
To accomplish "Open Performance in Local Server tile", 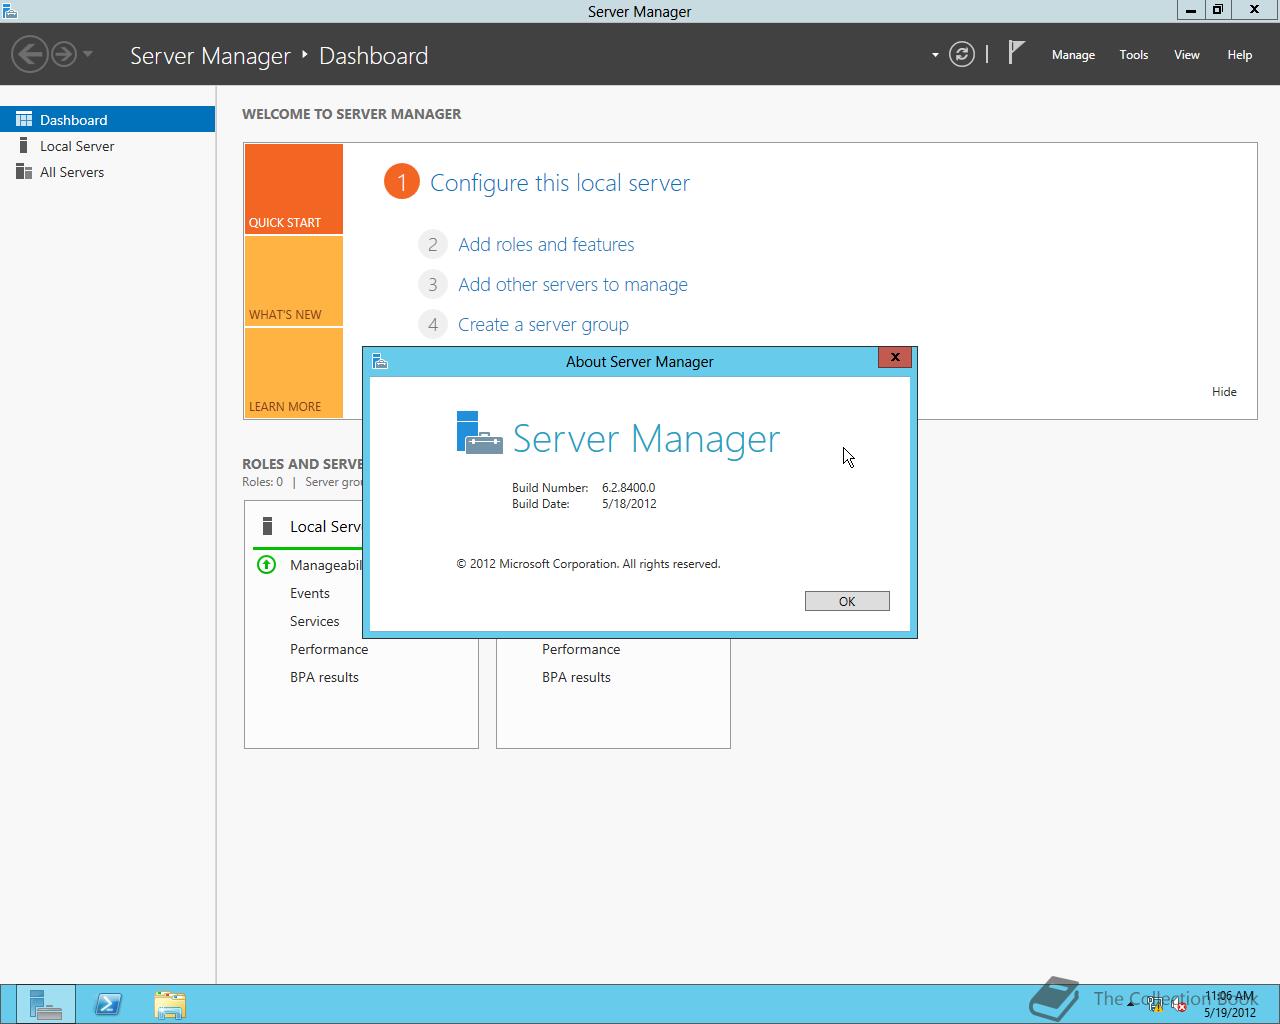I will point(329,649).
